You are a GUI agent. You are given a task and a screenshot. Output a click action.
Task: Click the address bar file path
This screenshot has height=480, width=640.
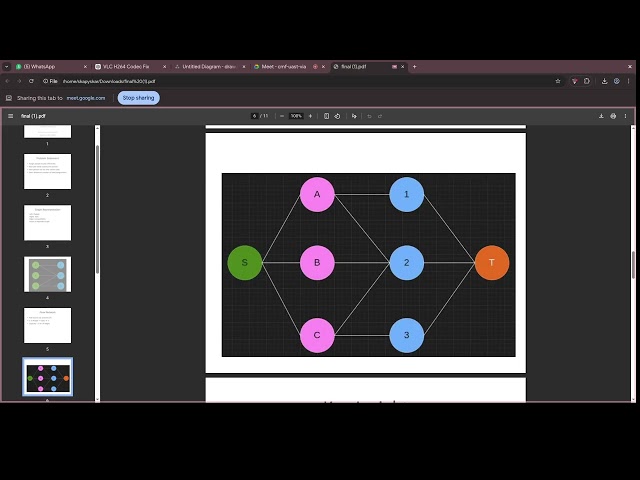pyautogui.click(x=109, y=81)
